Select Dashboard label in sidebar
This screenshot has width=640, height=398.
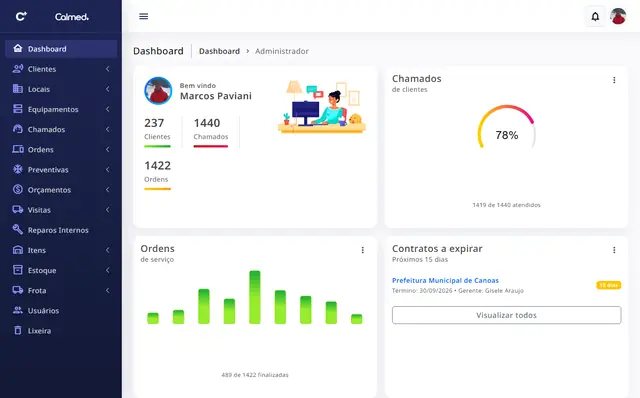click(x=47, y=49)
